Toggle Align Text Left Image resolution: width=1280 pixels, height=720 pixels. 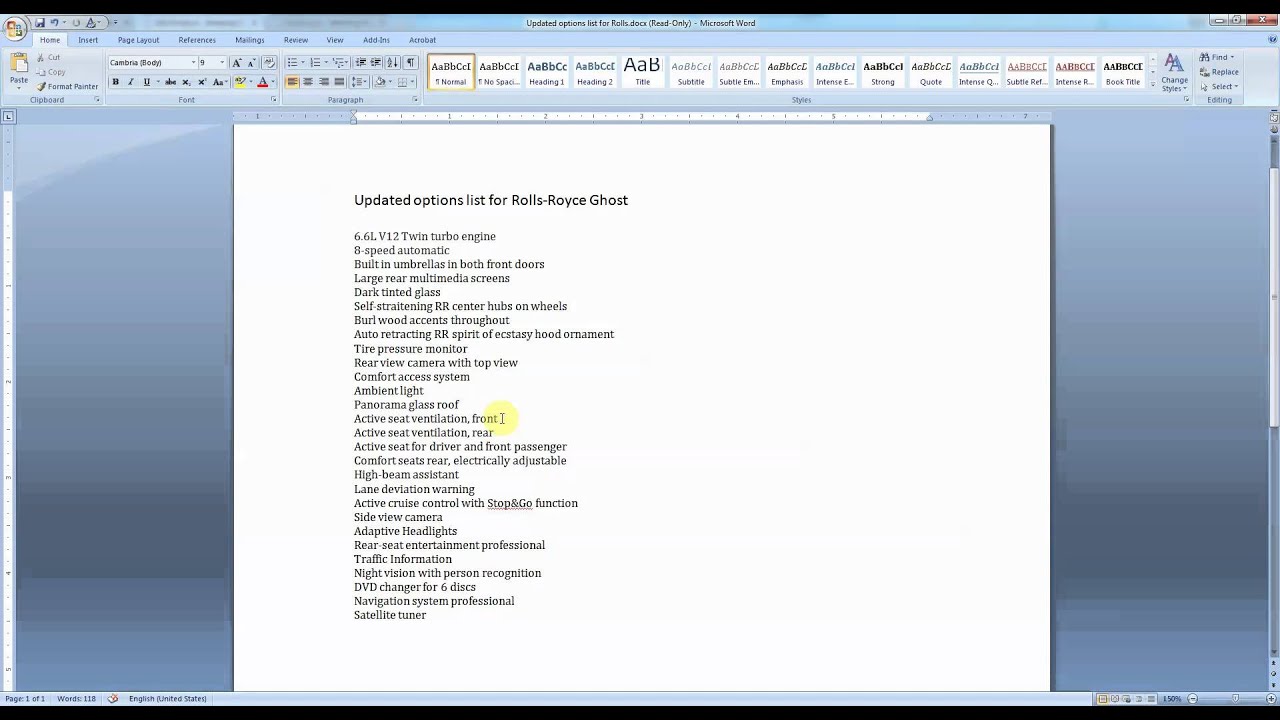(292, 82)
